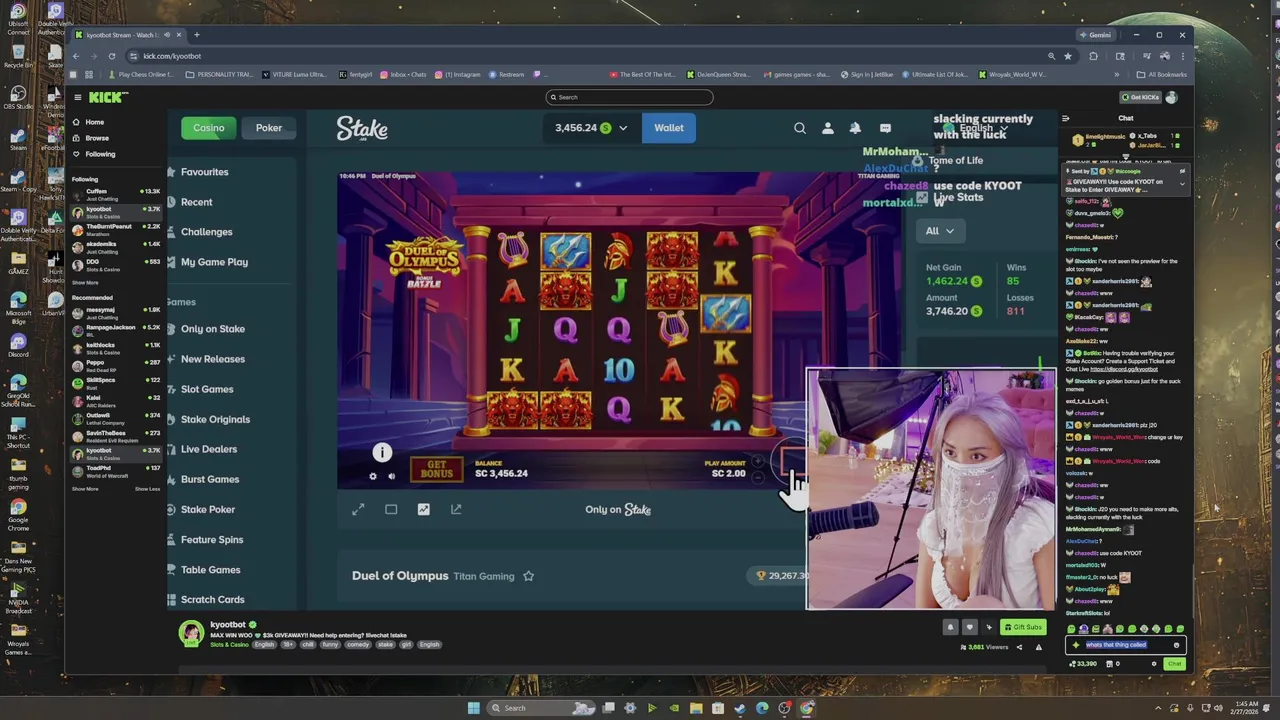Click sparkle button beside Gift Subs
This screenshot has width=1280, height=720.
point(989,627)
